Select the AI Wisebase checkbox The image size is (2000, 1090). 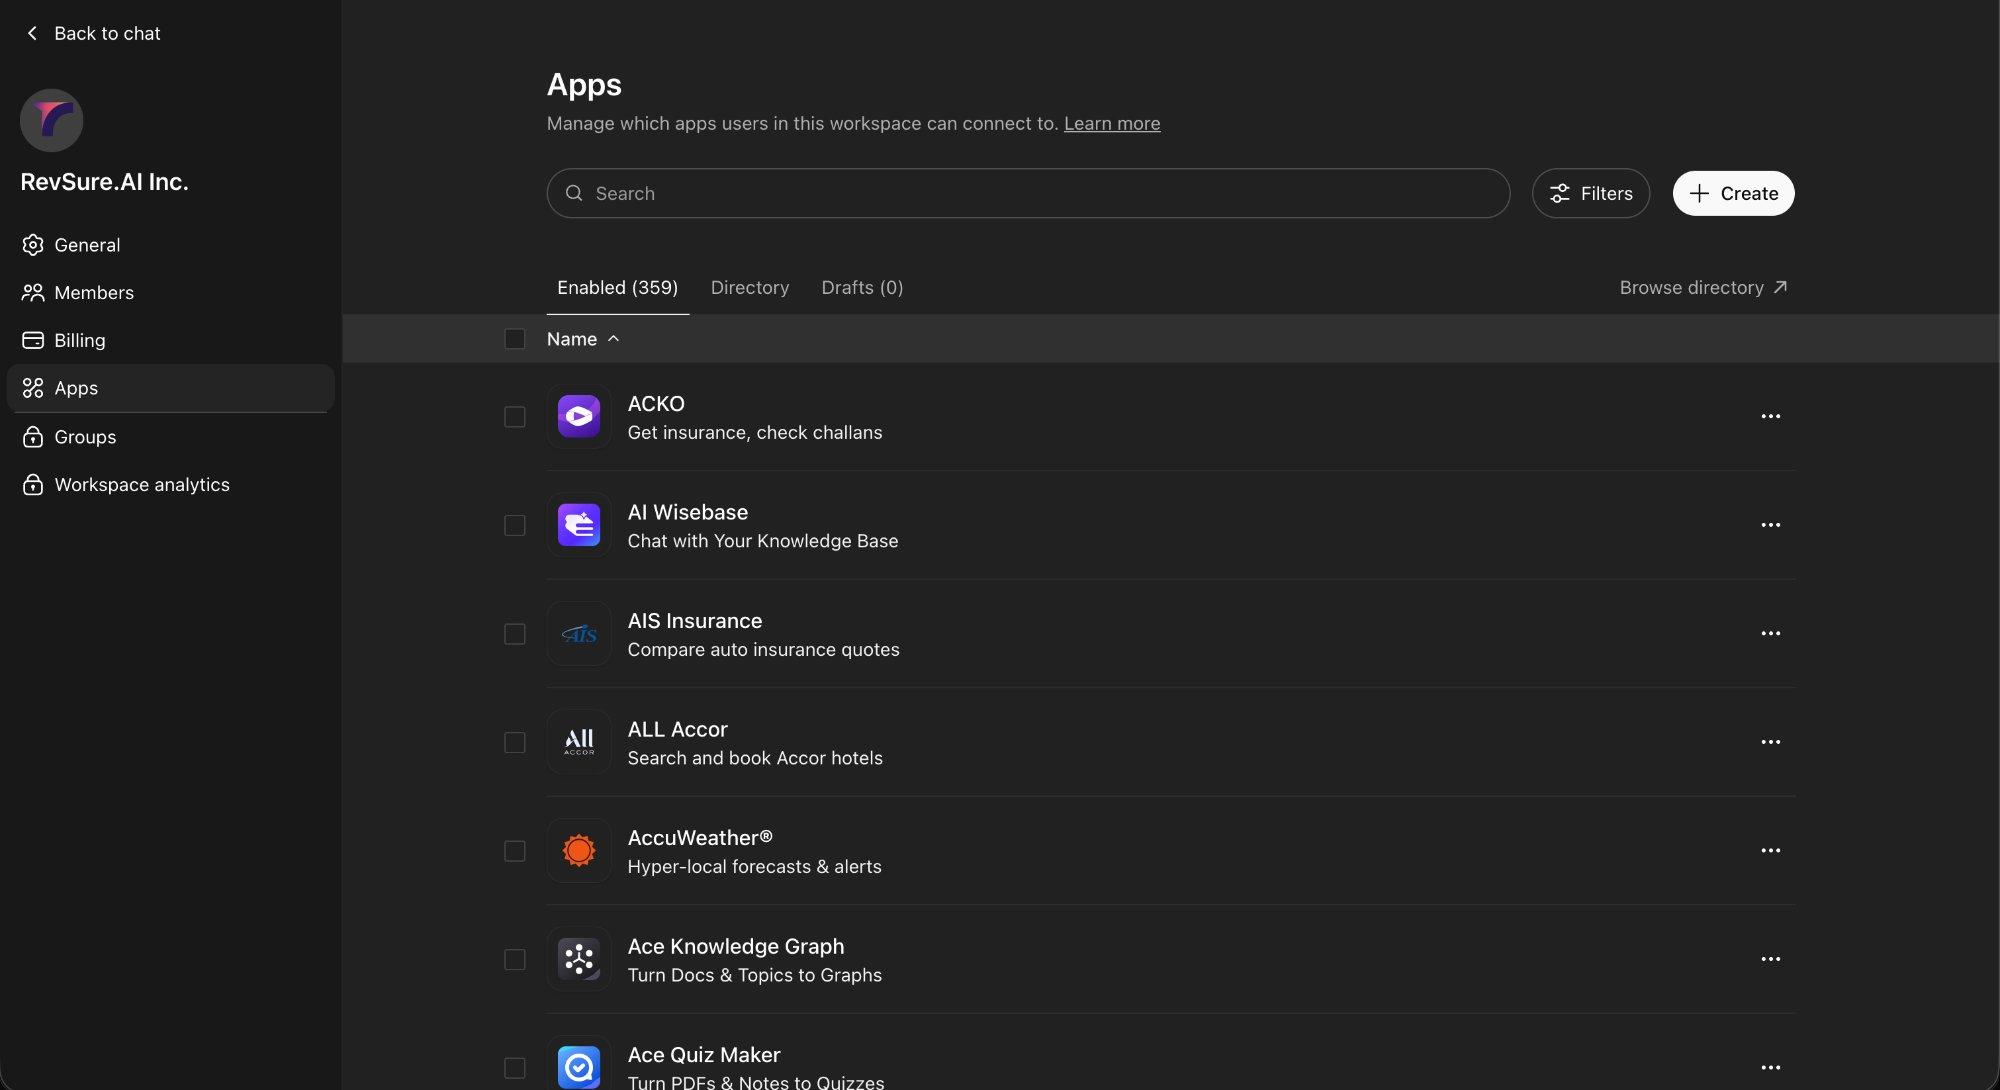coord(515,525)
